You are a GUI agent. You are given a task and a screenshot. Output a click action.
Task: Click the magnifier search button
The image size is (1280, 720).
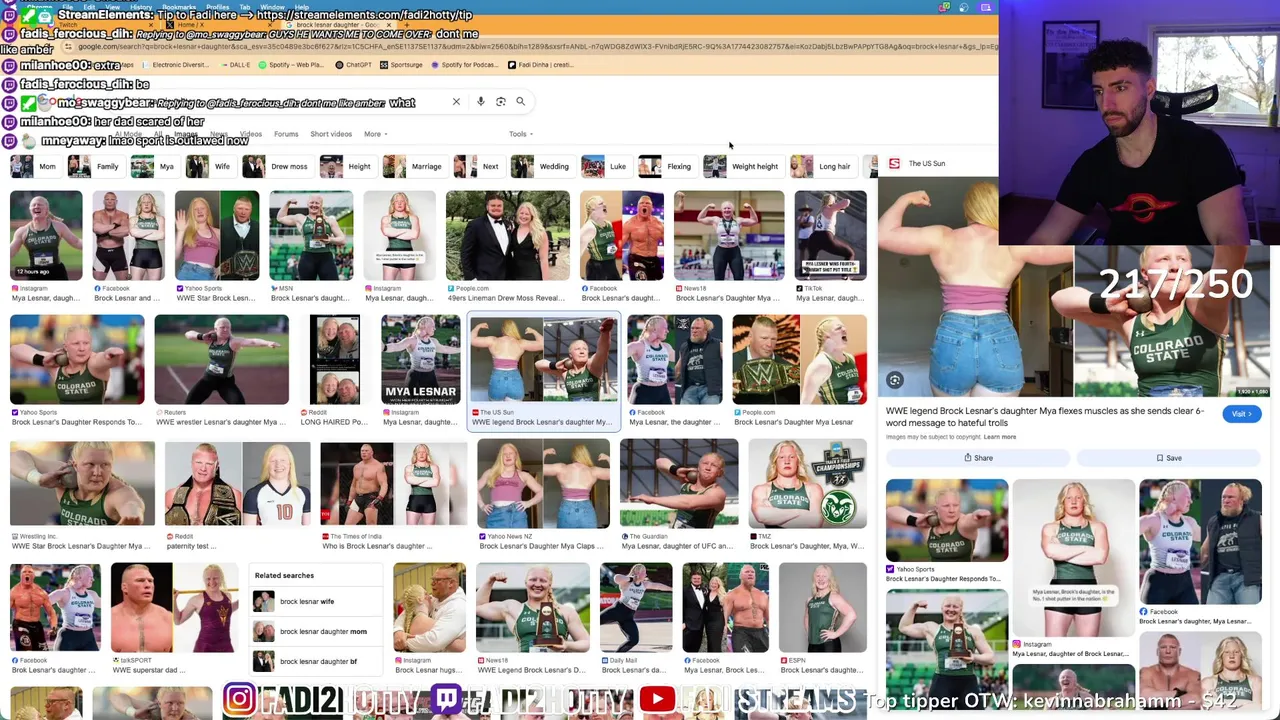click(520, 102)
